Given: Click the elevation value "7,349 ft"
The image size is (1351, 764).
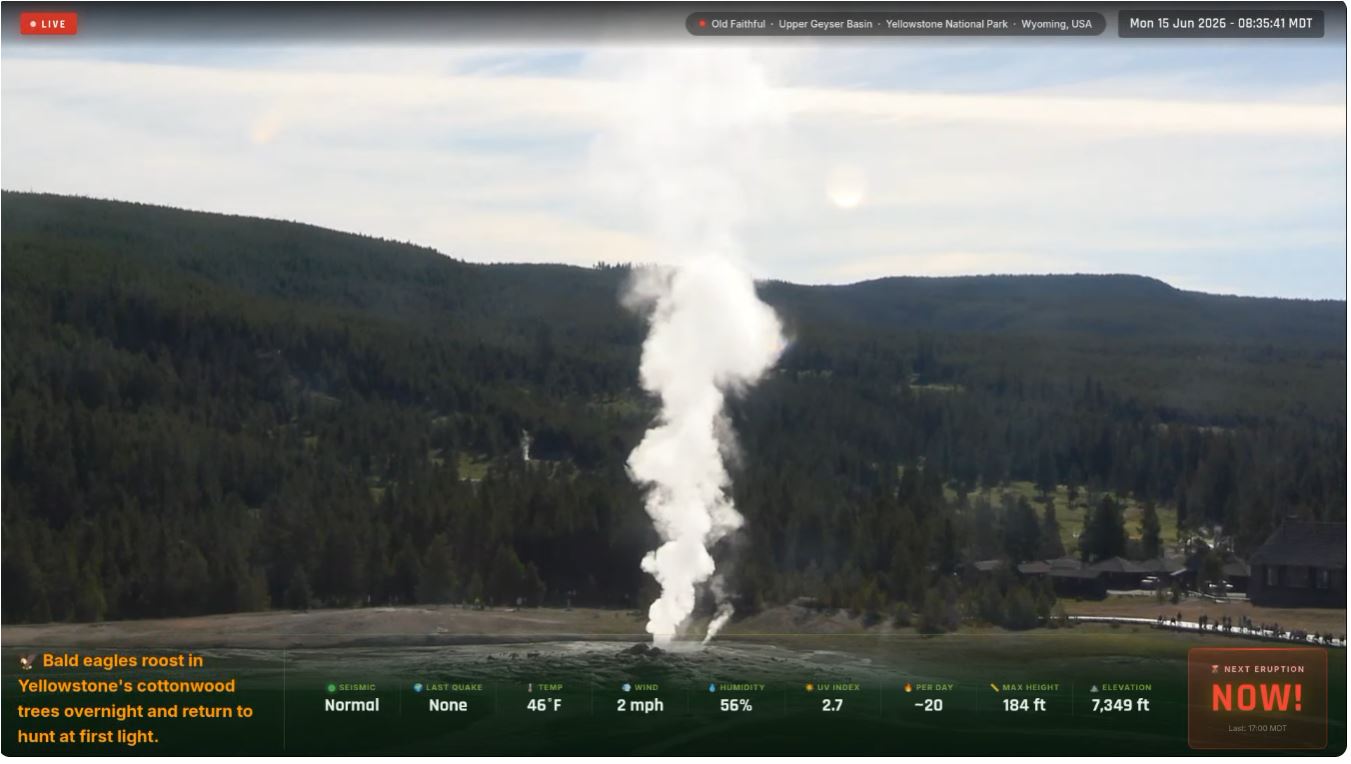Looking at the screenshot, I should pyautogui.click(x=1120, y=705).
